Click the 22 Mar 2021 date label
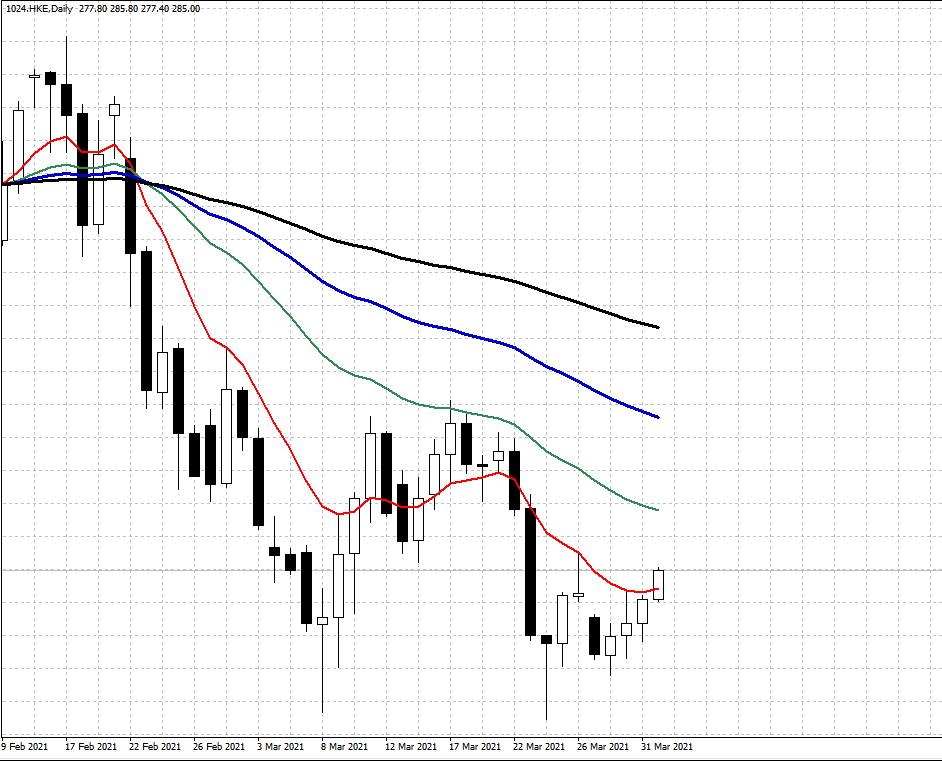 point(539,746)
